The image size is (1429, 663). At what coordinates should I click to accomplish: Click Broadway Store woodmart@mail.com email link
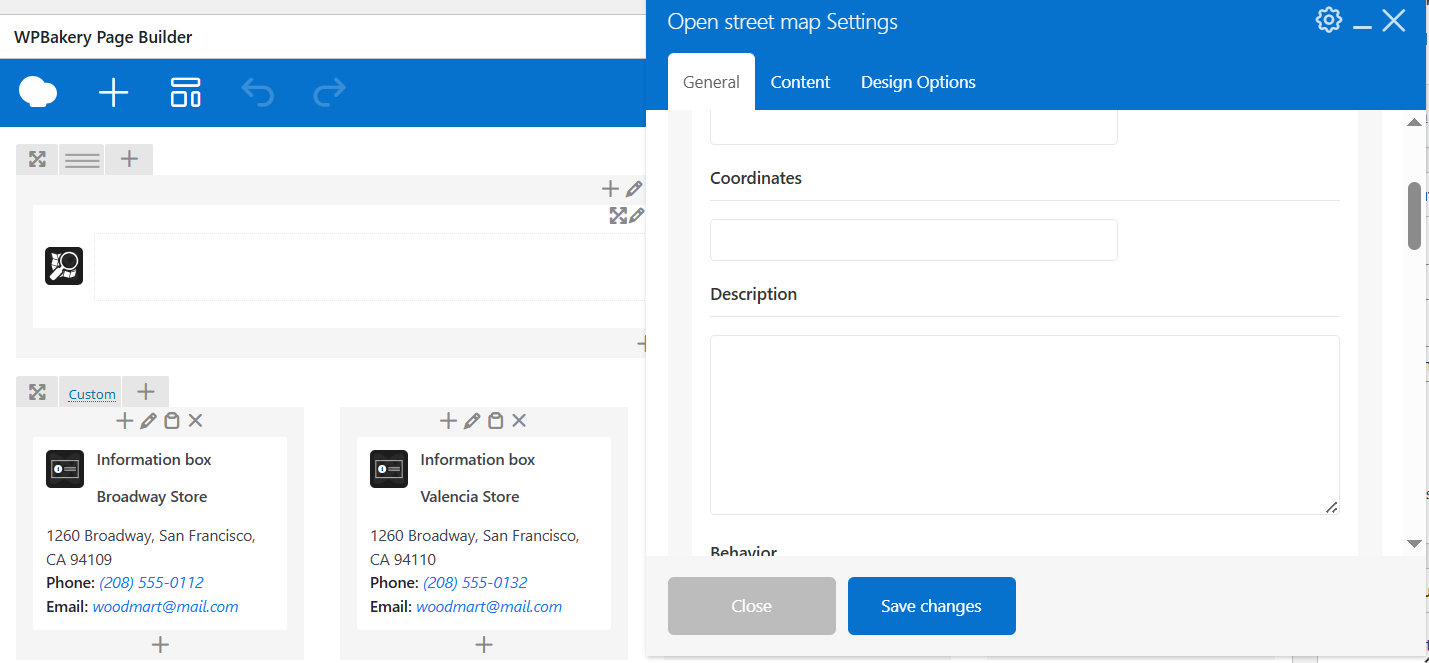click(x=166, y=607)
